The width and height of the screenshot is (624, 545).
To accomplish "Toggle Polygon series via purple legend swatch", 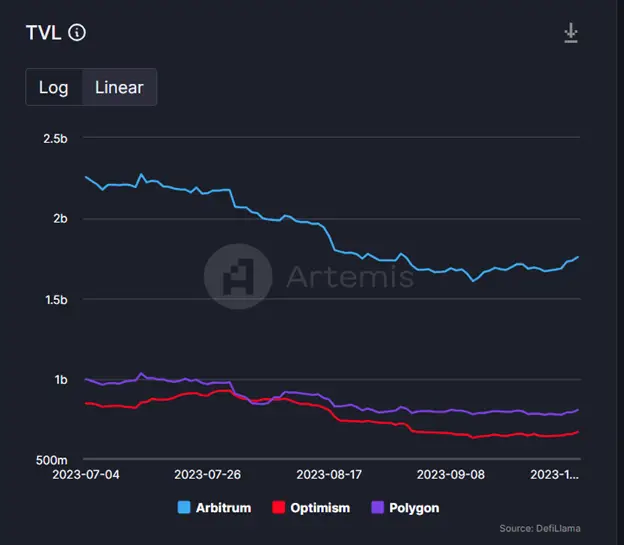I will [377, 507].
